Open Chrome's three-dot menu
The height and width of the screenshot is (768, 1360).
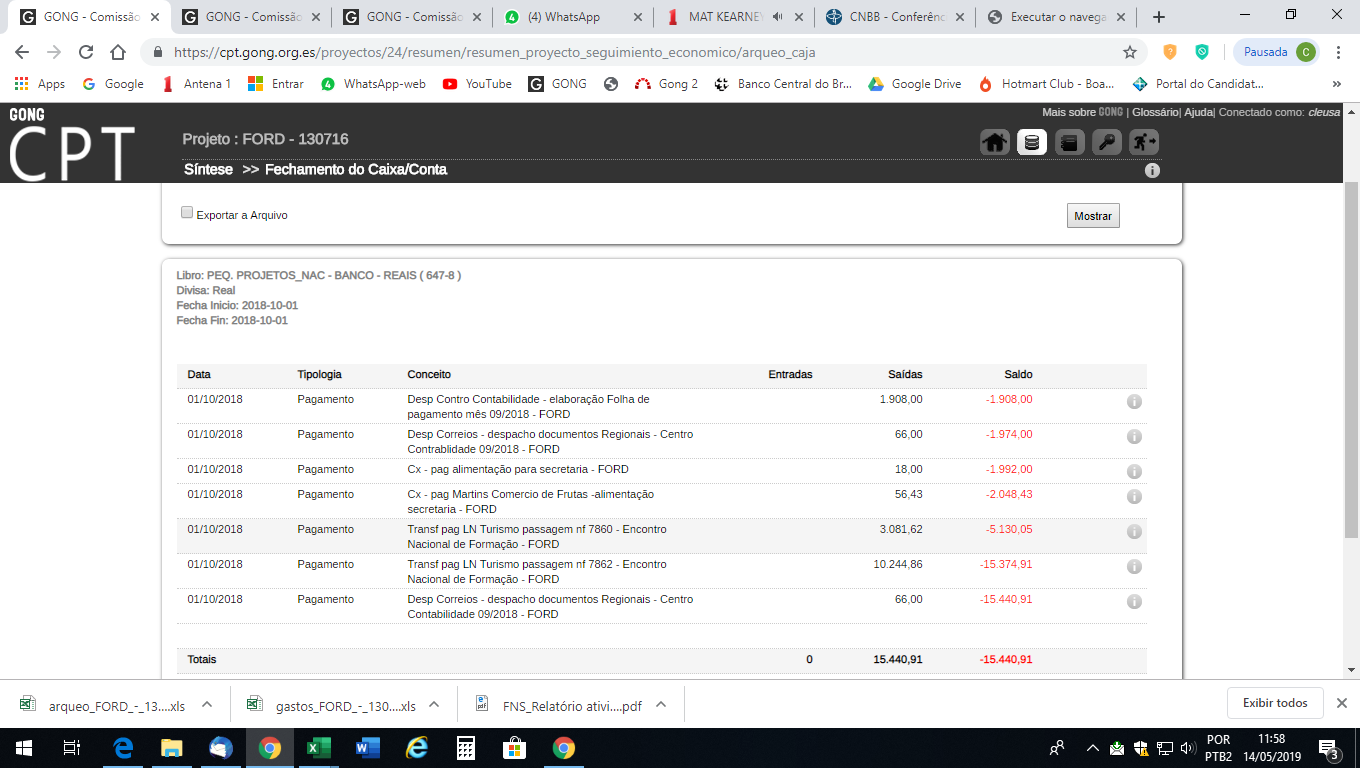point(1340,52)
